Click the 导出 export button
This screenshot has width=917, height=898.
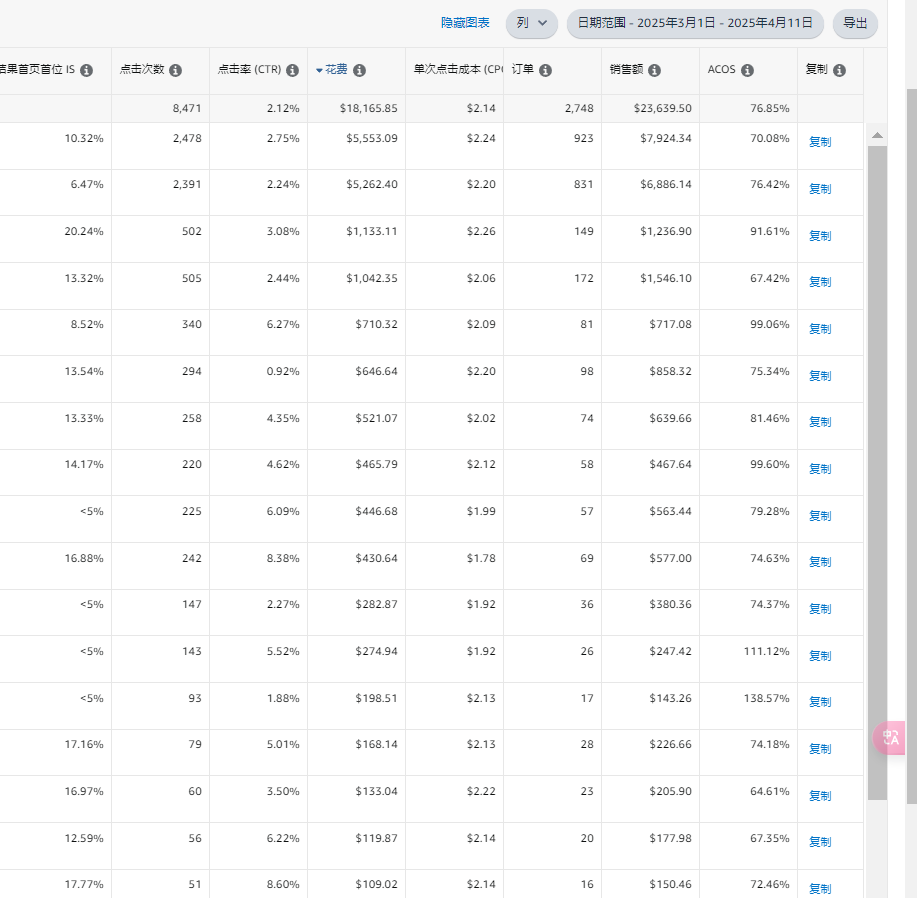coord(855,23)
